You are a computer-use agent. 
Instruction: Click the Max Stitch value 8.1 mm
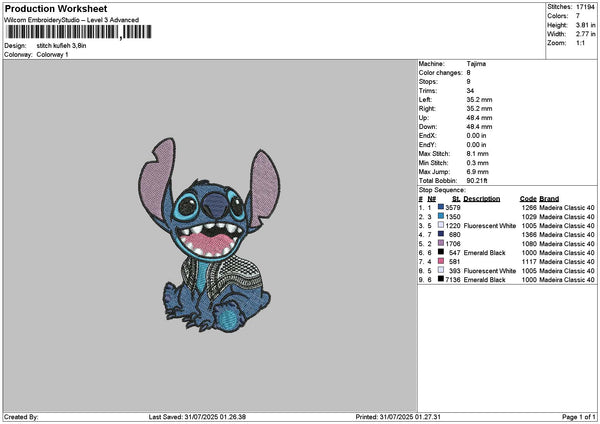(x=478, y=154)
